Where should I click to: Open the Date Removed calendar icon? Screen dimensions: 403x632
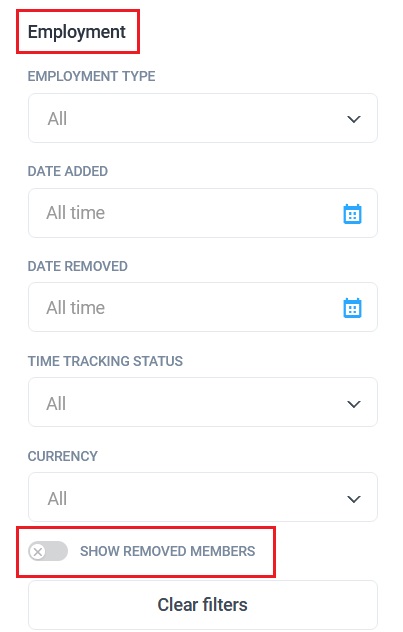coord(352,308)
